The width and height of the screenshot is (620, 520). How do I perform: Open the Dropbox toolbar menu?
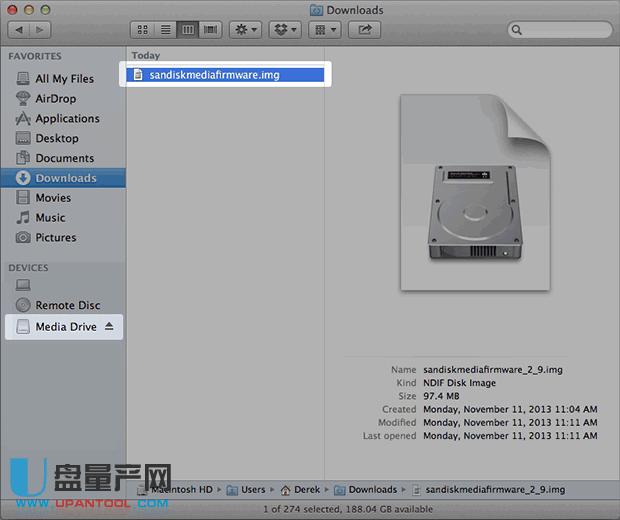(285, 30)
